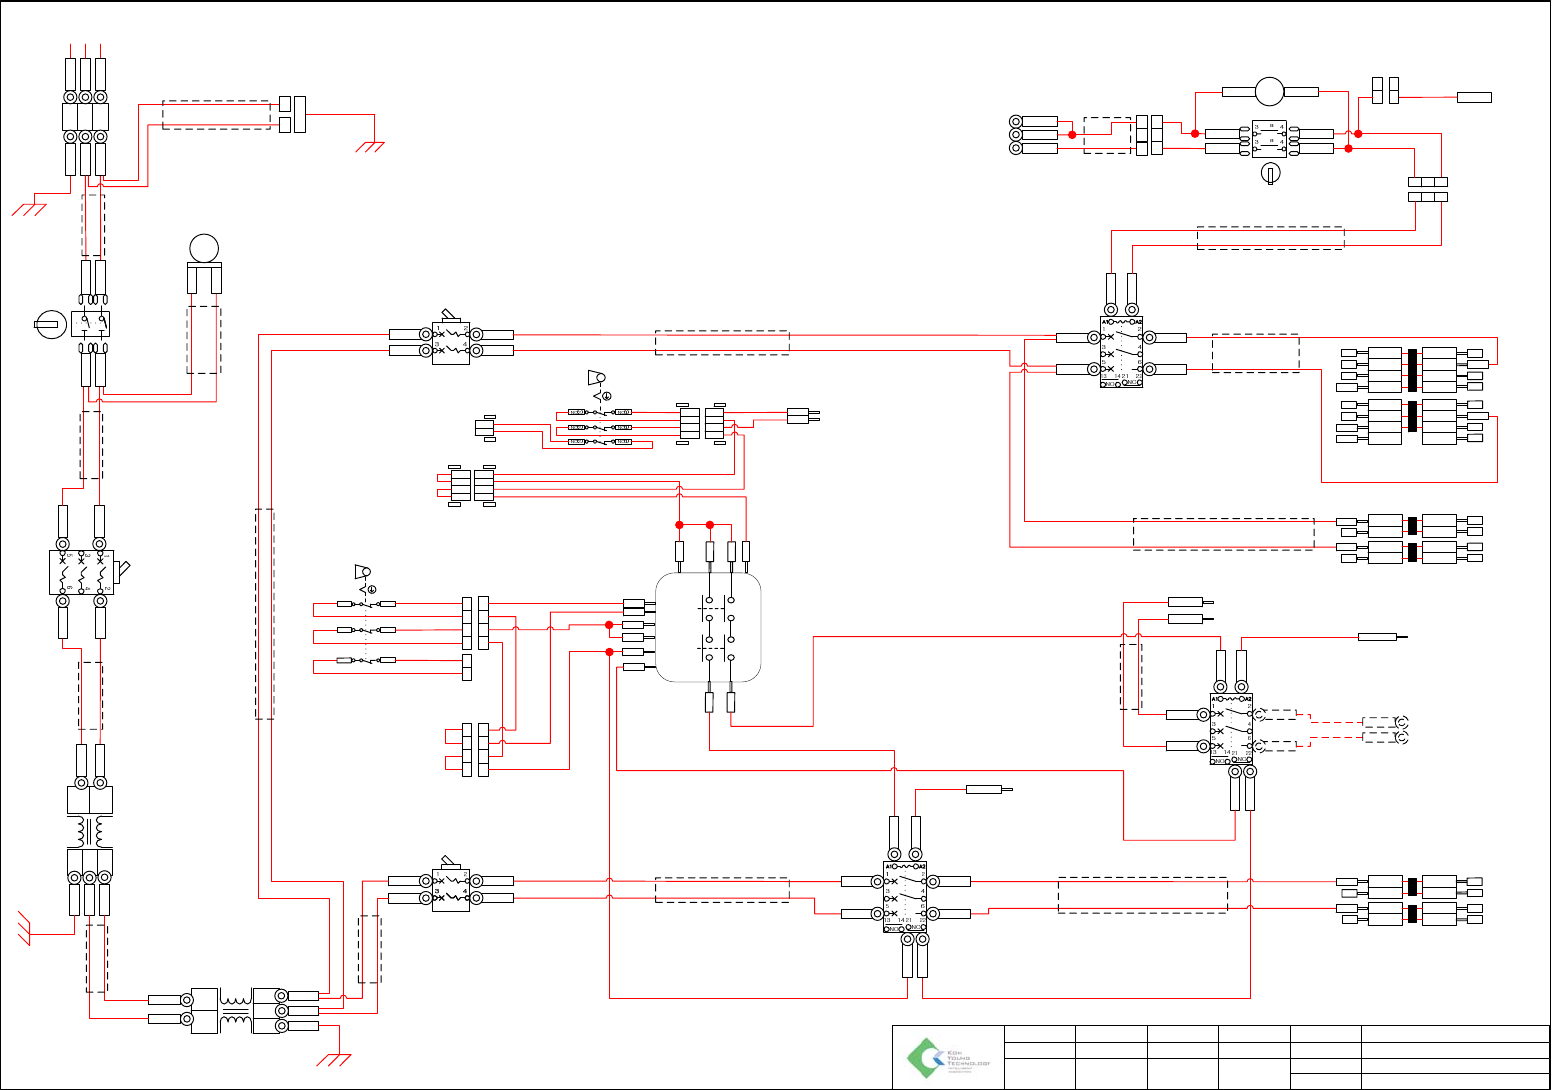Image resolution: width=1552 pixels, height=1090 pixels.
Task: Select the rotary knob symbol below the top-right relay
Action: [x=1270, y=174]
